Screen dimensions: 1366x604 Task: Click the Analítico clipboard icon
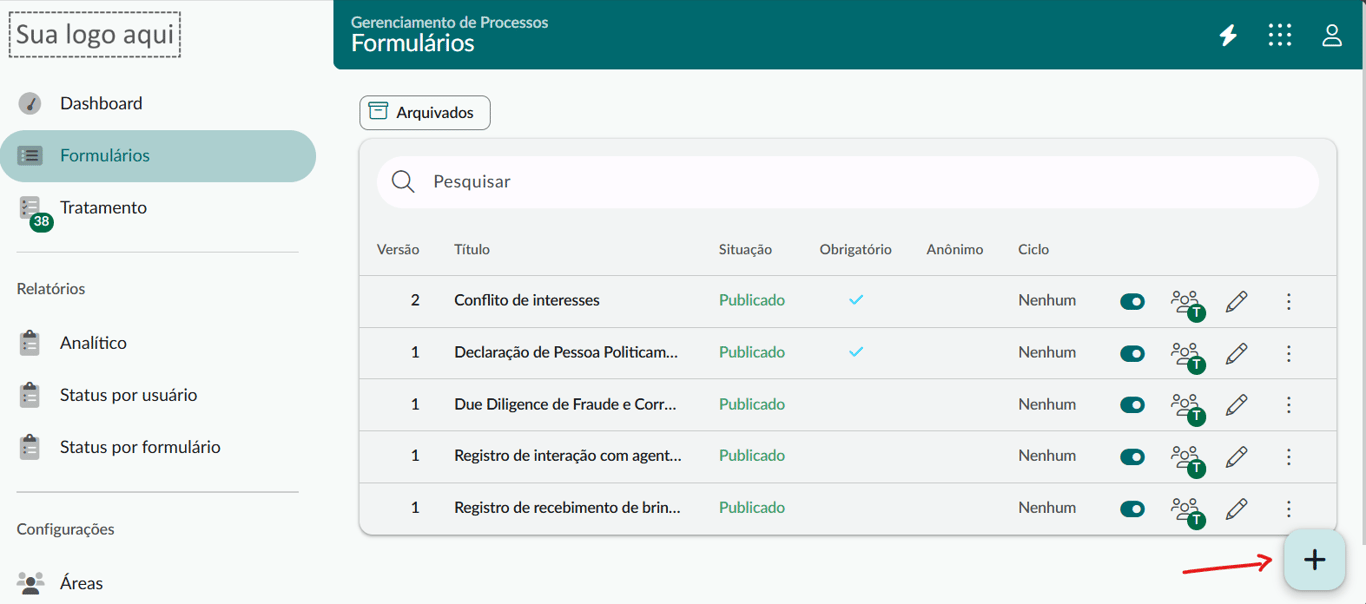(30, 343)
